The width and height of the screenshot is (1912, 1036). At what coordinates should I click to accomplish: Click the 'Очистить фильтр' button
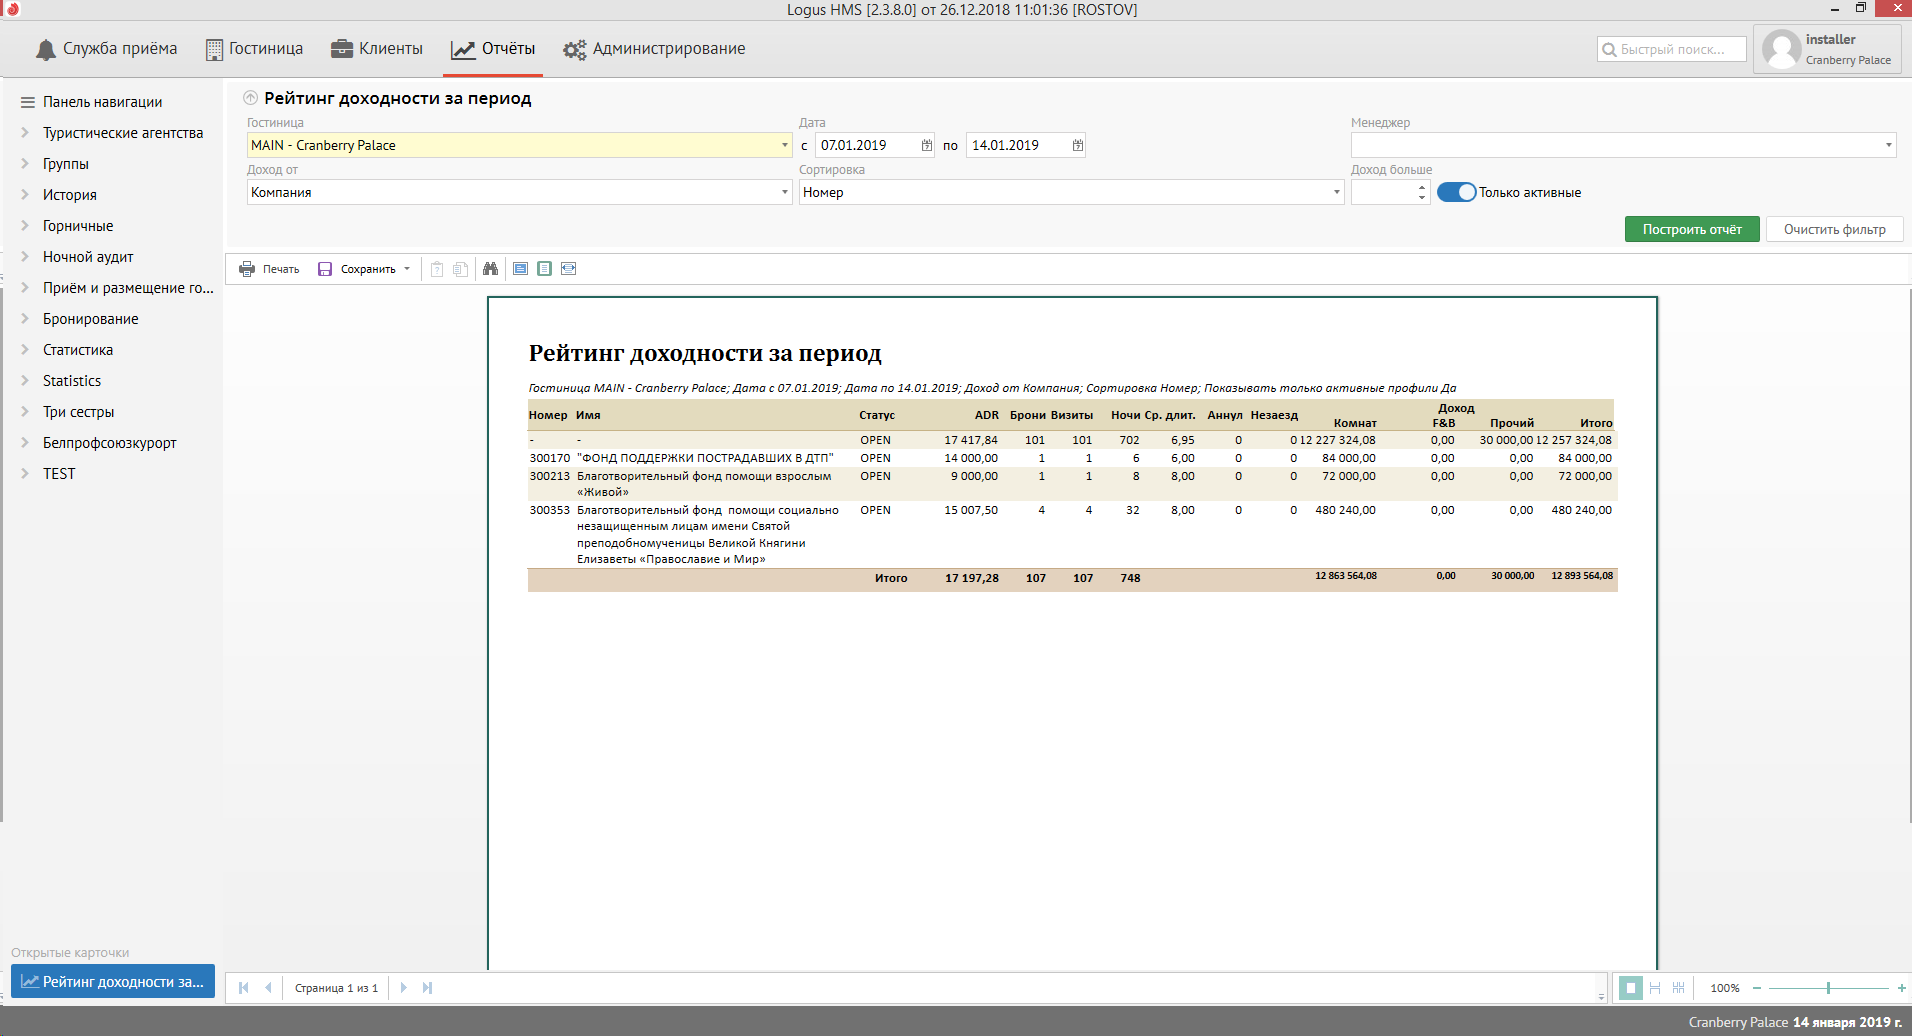pos(1834,230)
